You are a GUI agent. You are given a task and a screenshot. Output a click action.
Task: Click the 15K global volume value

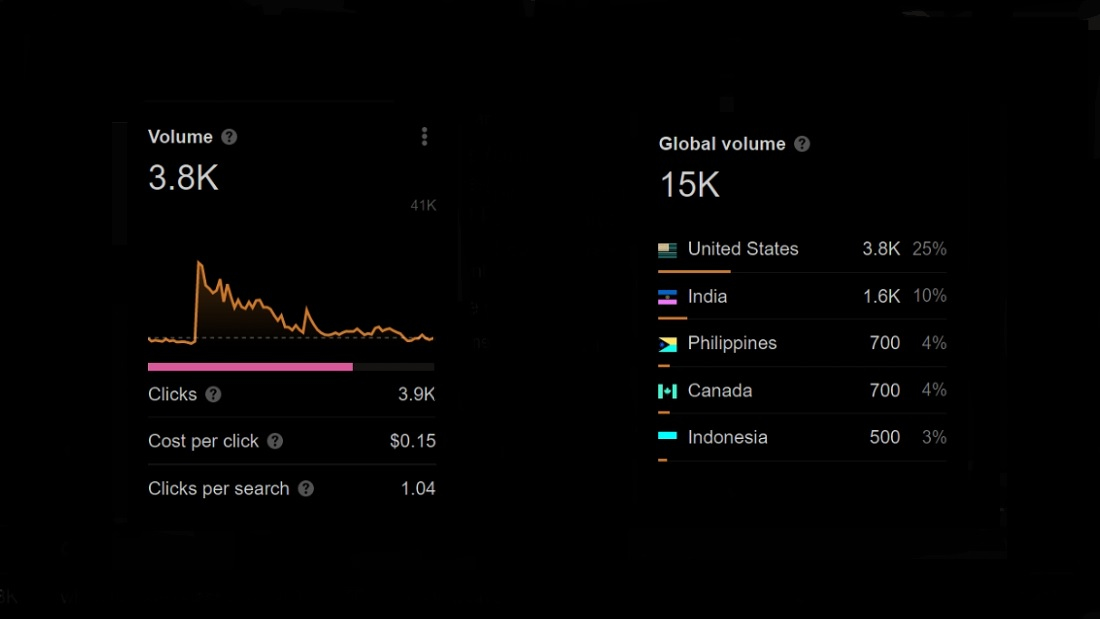coord(690,185)
